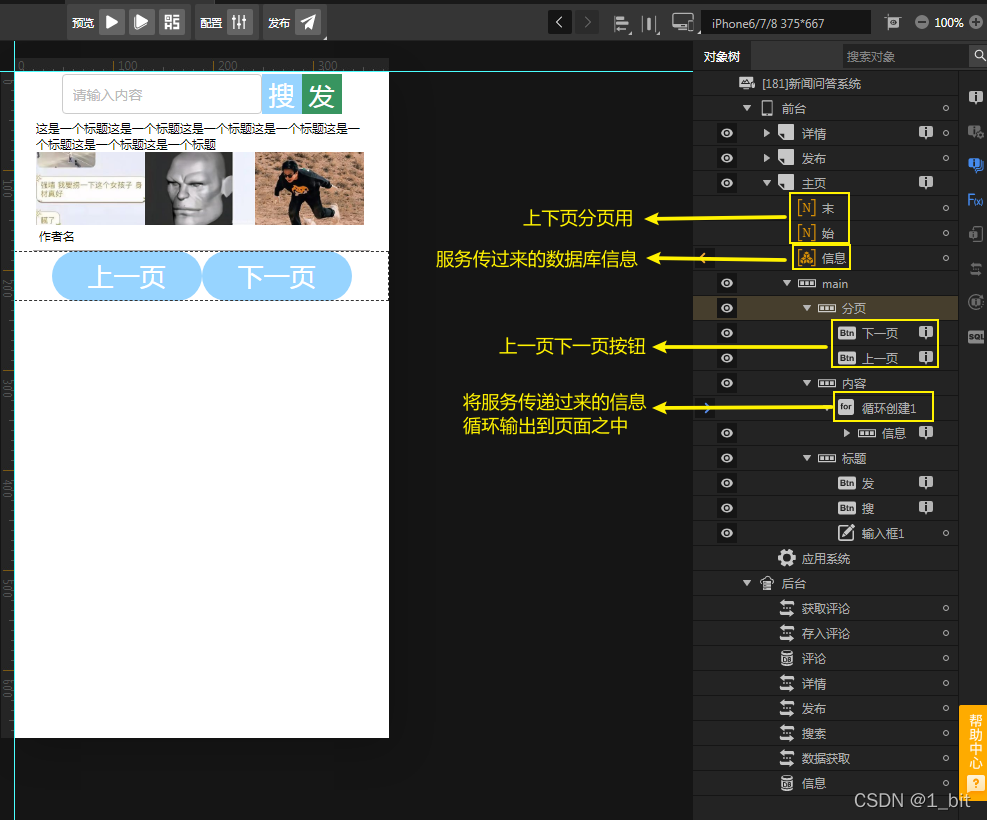Click the info icon on 下一页 row
The image size is (987, 820).
point(925,332)
